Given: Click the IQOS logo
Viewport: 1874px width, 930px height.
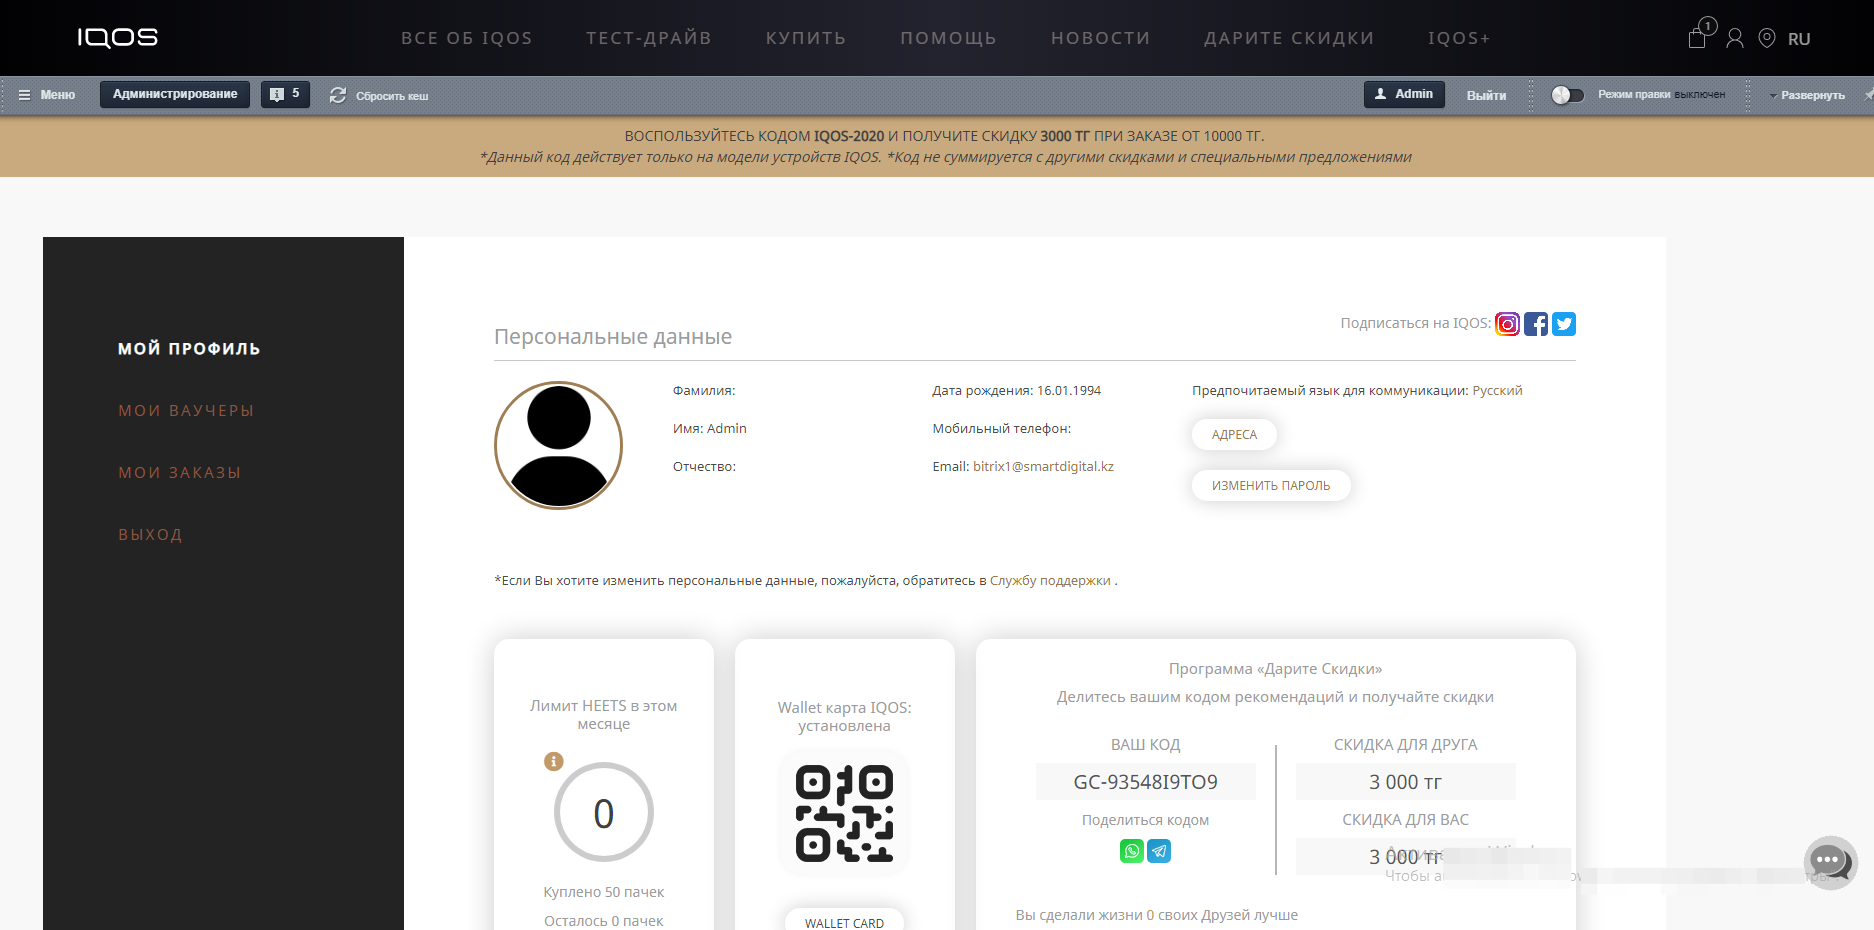Looking at the screenshot, I should (x=118, y=38).
